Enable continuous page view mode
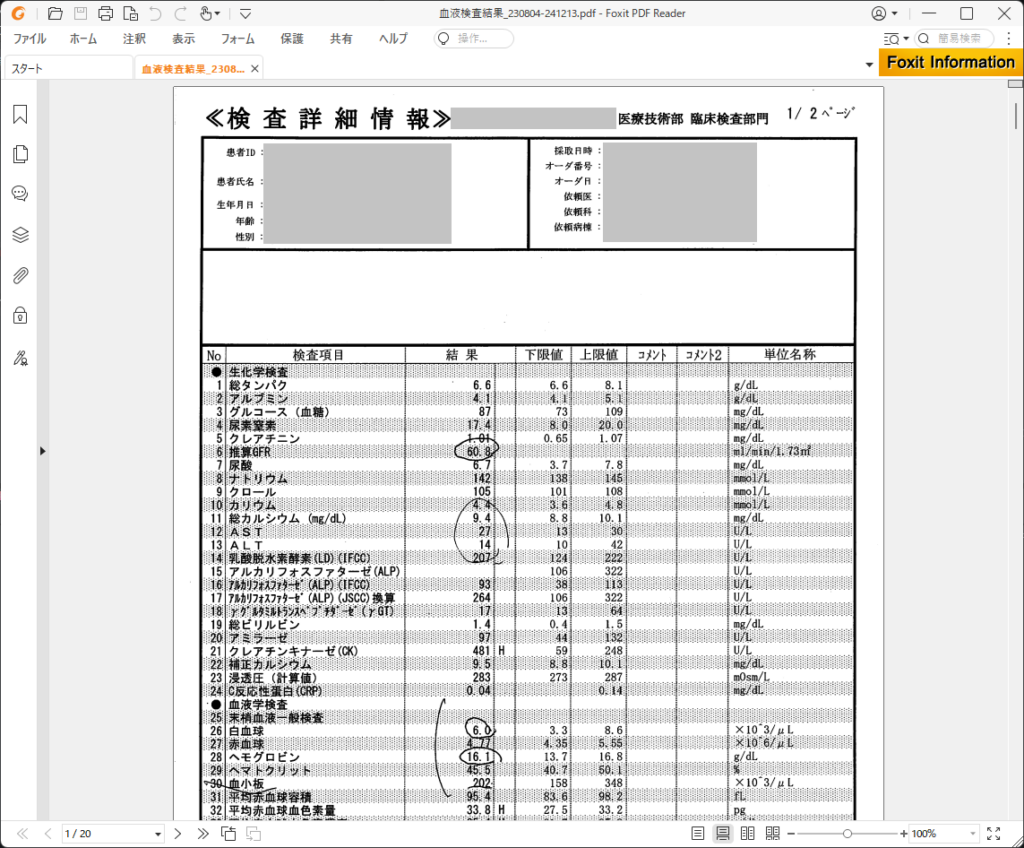 pyautogui.click(x=723, y=833)
